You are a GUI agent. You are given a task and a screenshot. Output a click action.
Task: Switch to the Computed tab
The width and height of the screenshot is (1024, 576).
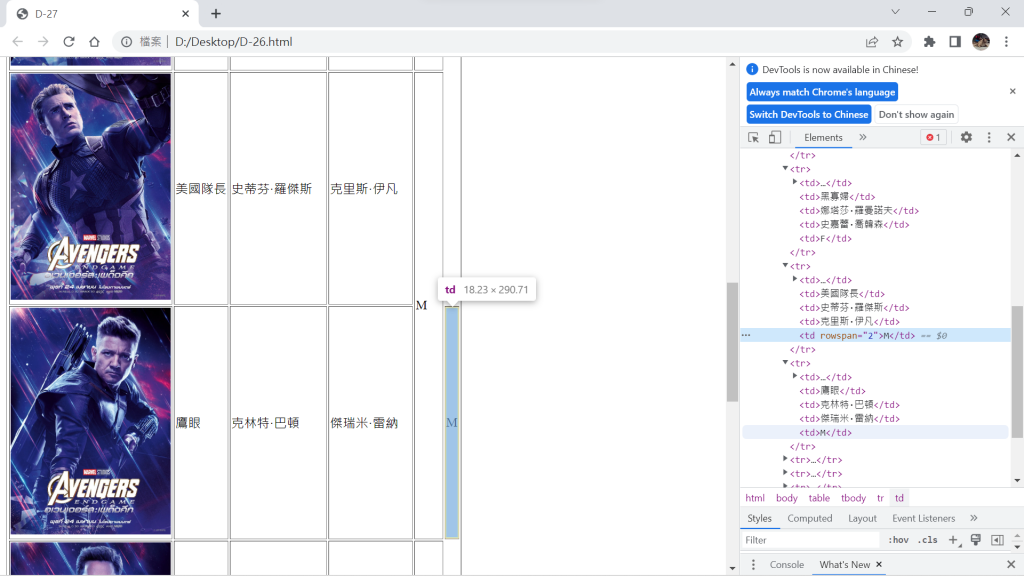click(x=810, y=519)
